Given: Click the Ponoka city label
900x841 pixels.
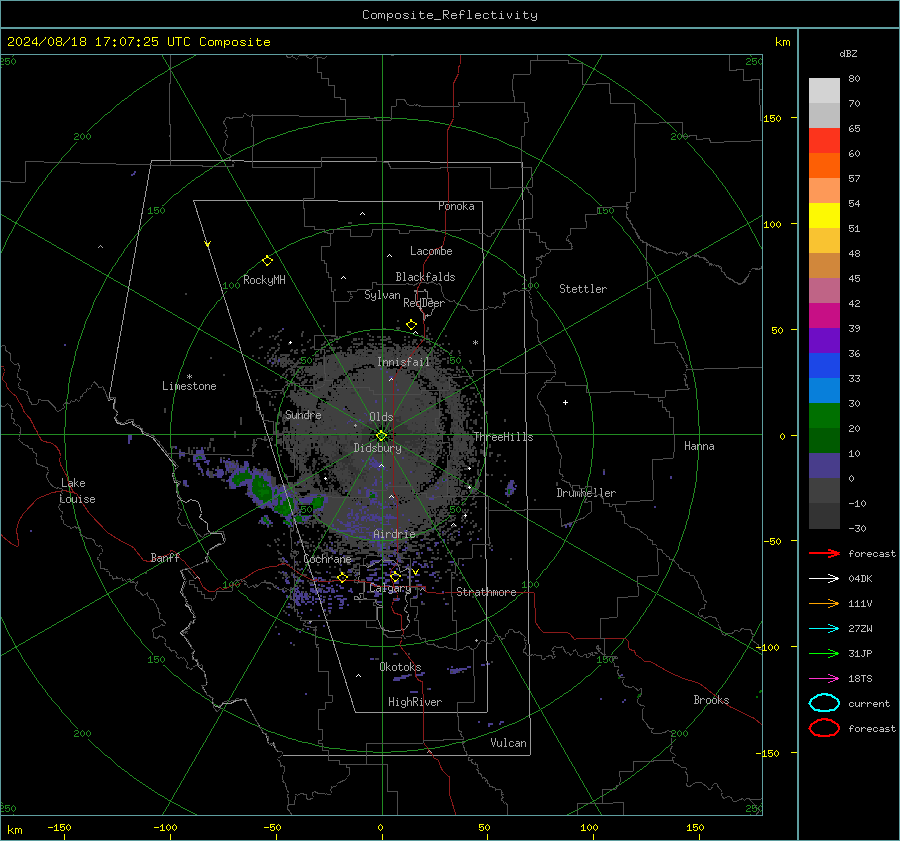Looking at the screenshot, I should [456, 206].
